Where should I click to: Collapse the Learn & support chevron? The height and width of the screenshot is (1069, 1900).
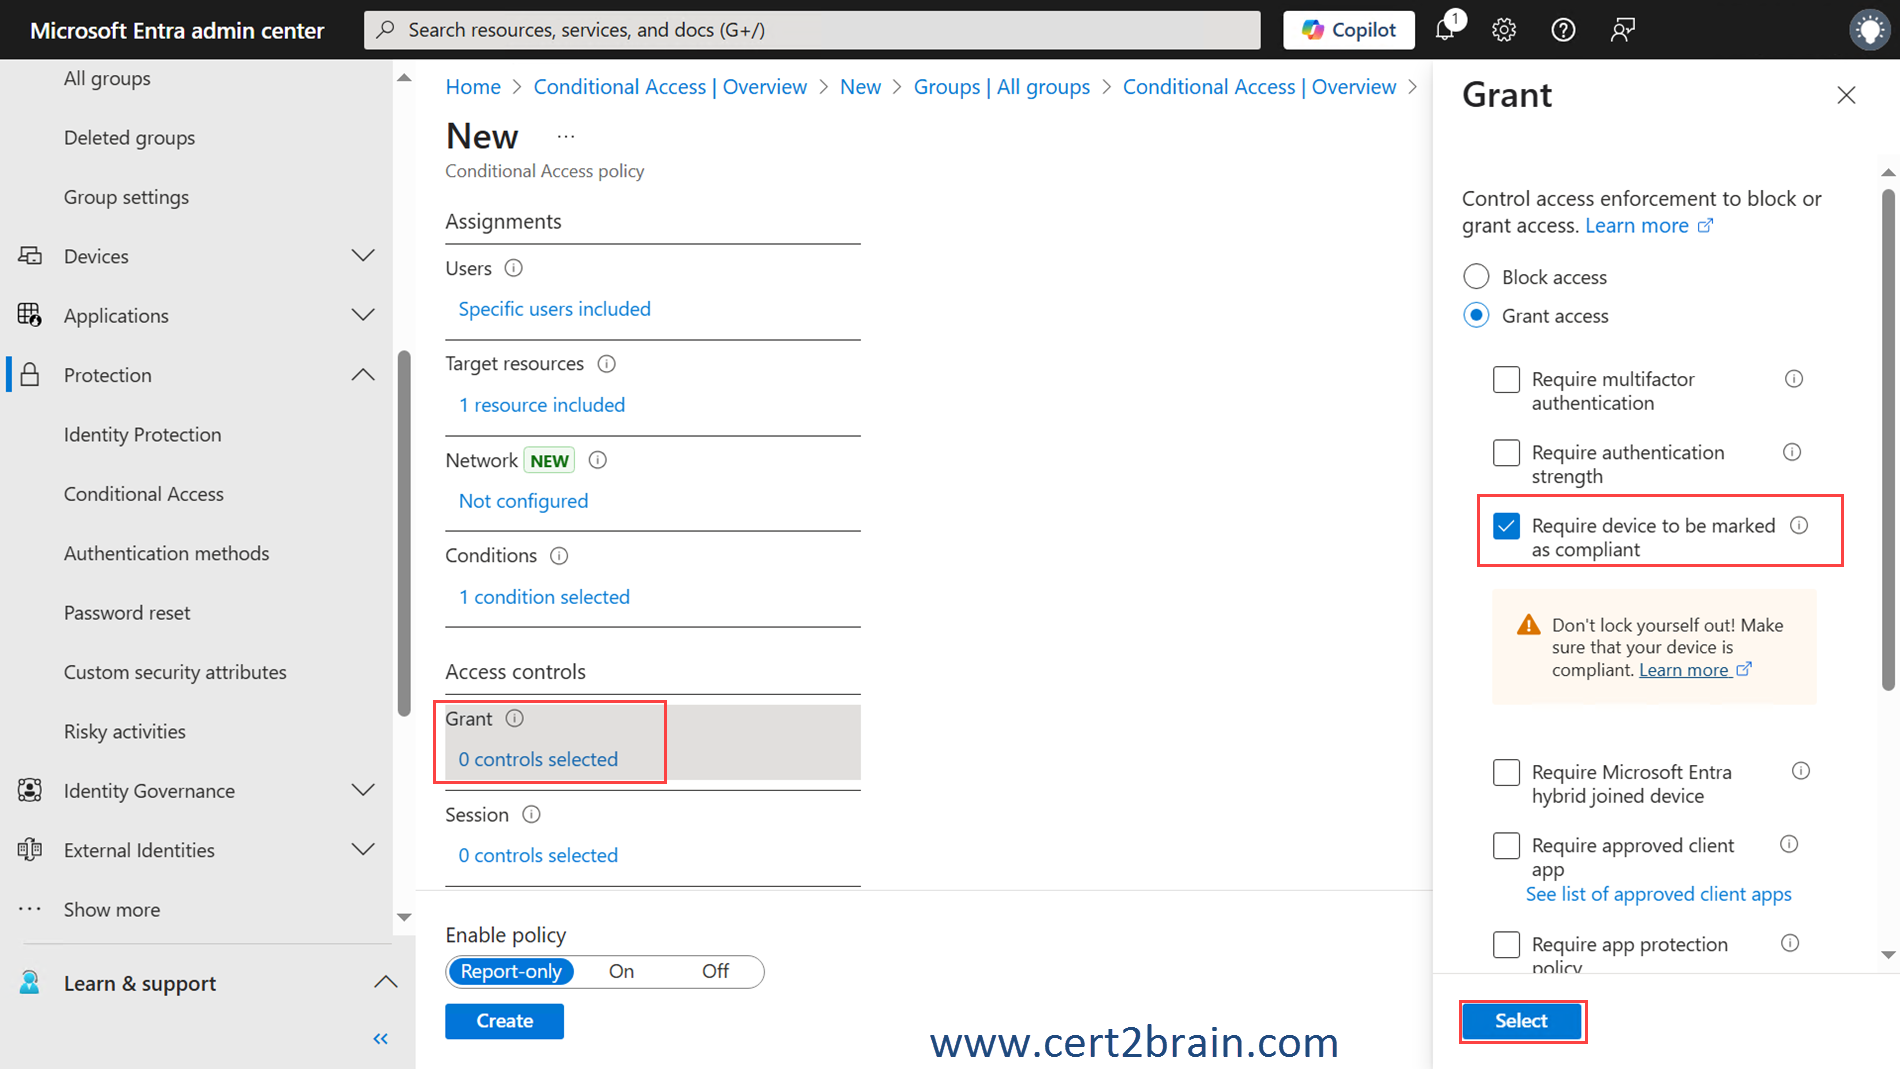(385, 983)
